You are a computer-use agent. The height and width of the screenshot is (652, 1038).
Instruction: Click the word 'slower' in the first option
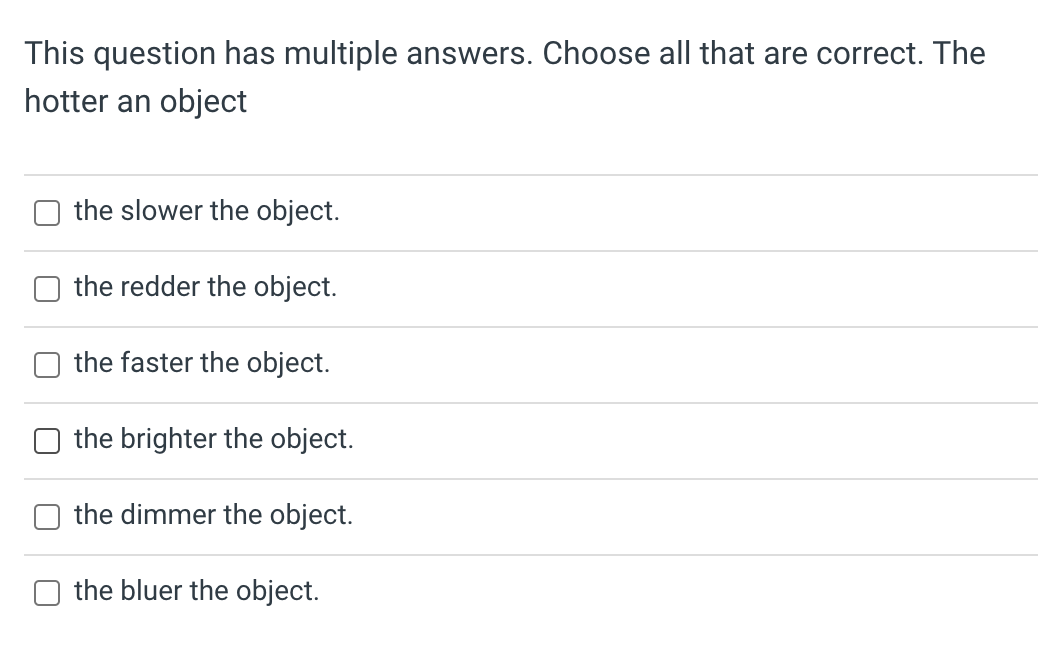point(161,211)
